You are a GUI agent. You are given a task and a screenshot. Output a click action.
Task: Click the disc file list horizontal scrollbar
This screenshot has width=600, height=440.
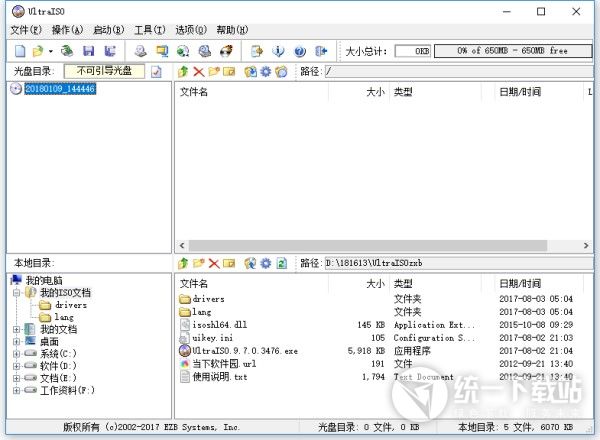pyautogui.click(x=368, y=246)
